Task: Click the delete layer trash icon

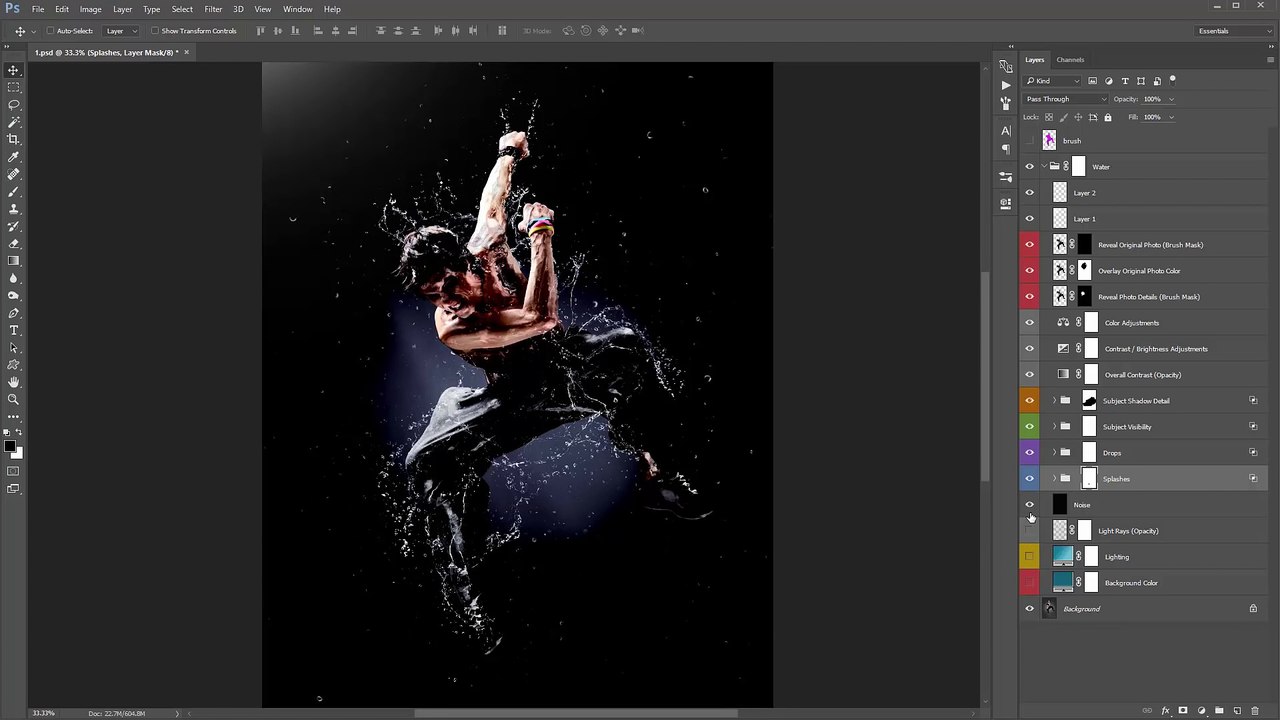Action: point(1255,710)
